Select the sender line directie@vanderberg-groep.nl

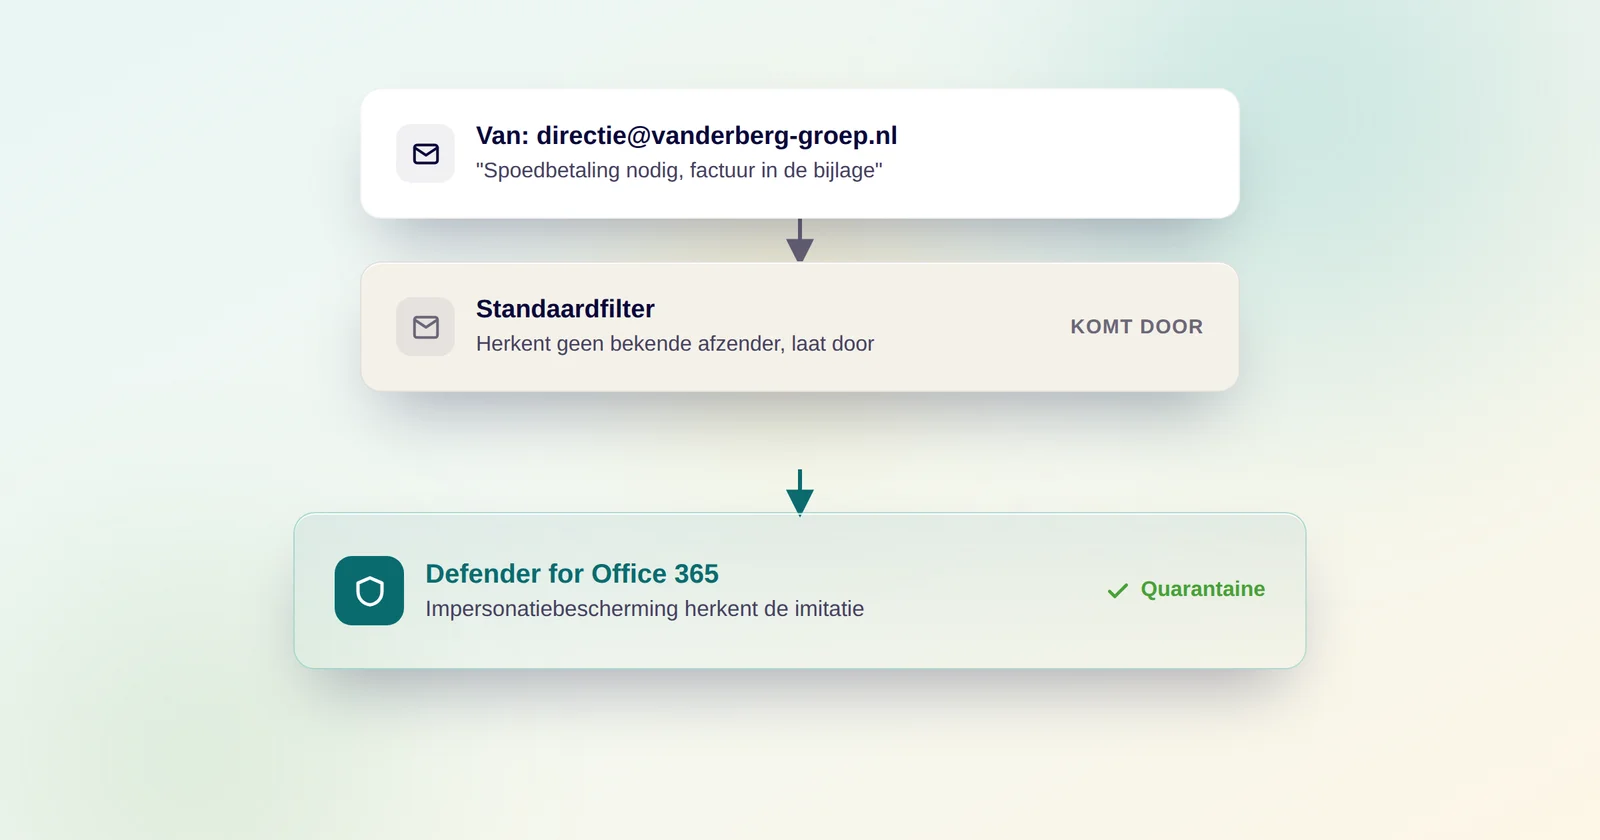point(686,136)
